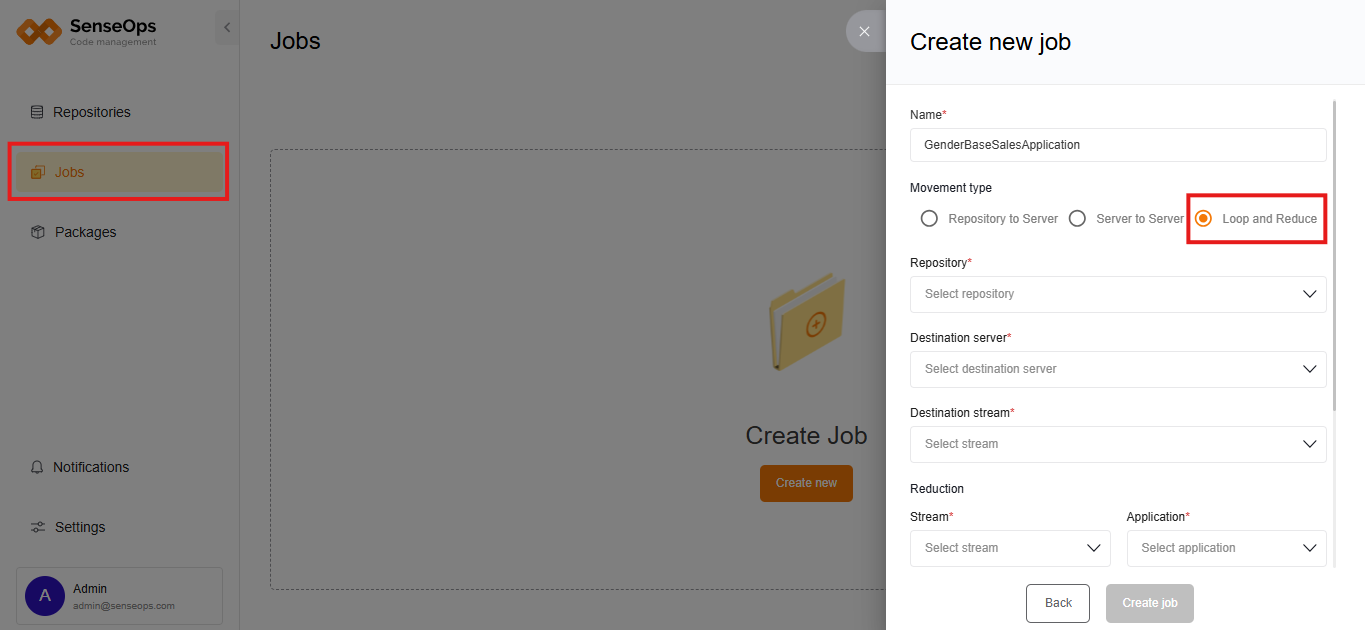Expand the Destination server dropdown
The image size is (1365, 630).
pyautogui.click(x=1117, y=369)
